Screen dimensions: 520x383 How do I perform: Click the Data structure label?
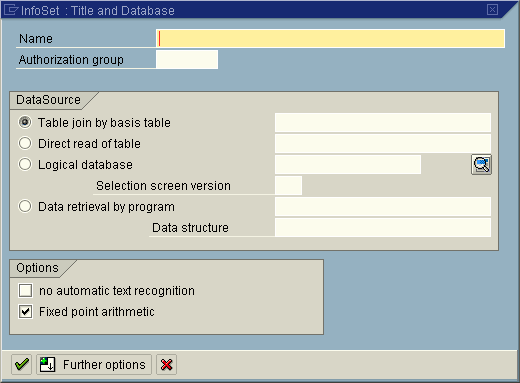click(190, 228)
